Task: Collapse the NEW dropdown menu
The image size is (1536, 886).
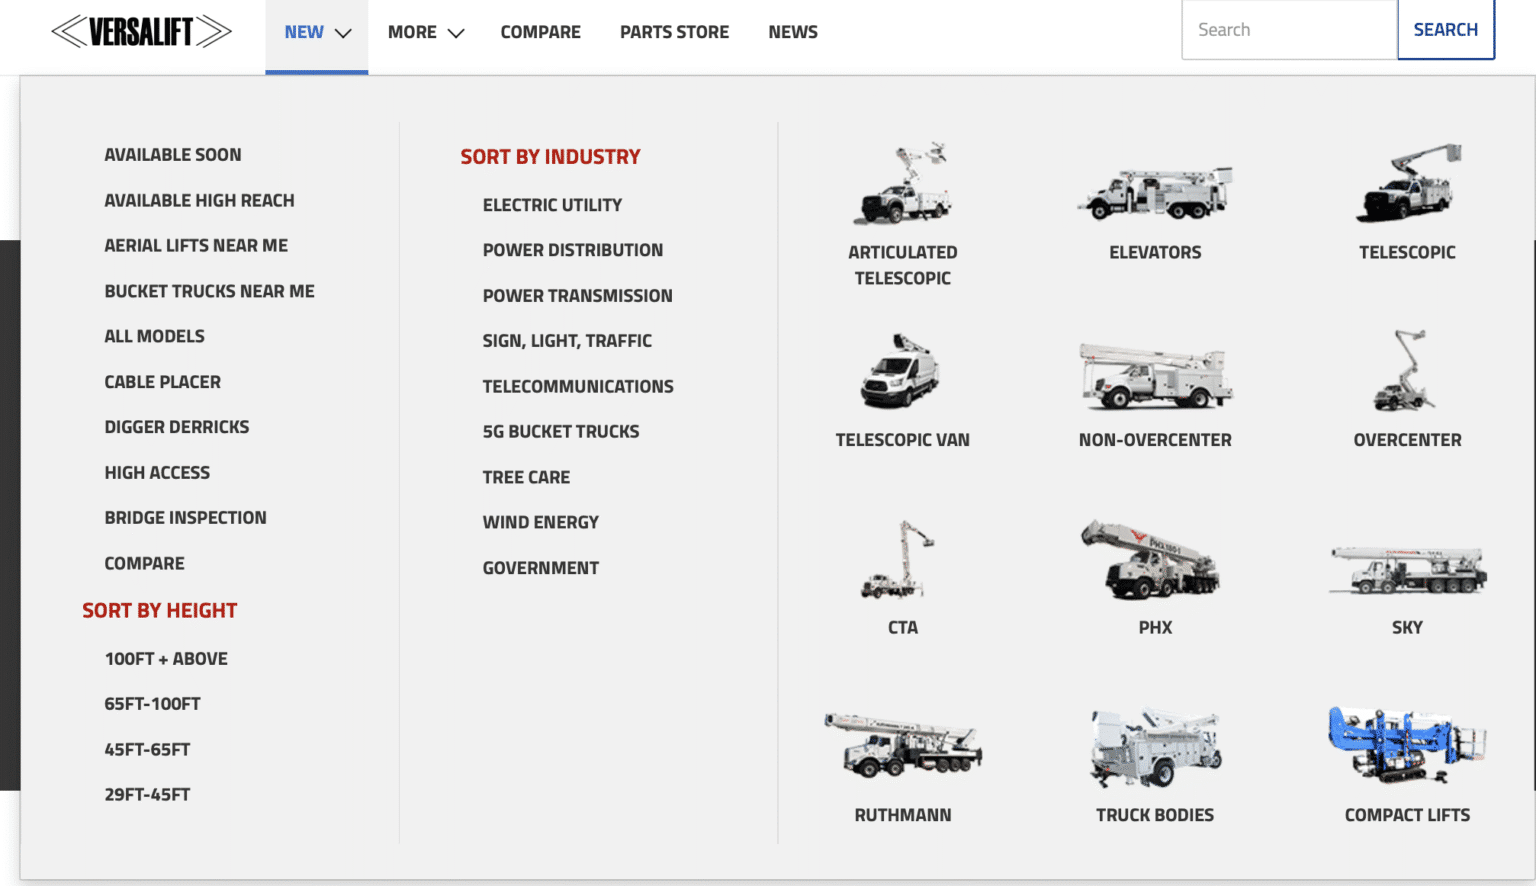Action: (x=317, y=33)
